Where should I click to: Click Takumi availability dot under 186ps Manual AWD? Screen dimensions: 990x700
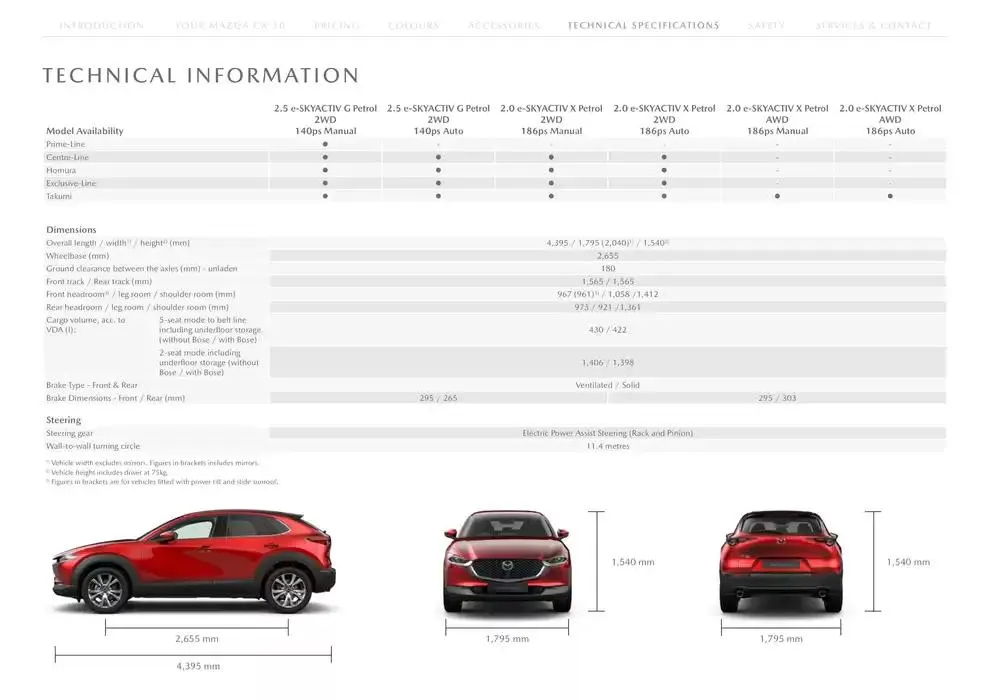click(776, 195)
